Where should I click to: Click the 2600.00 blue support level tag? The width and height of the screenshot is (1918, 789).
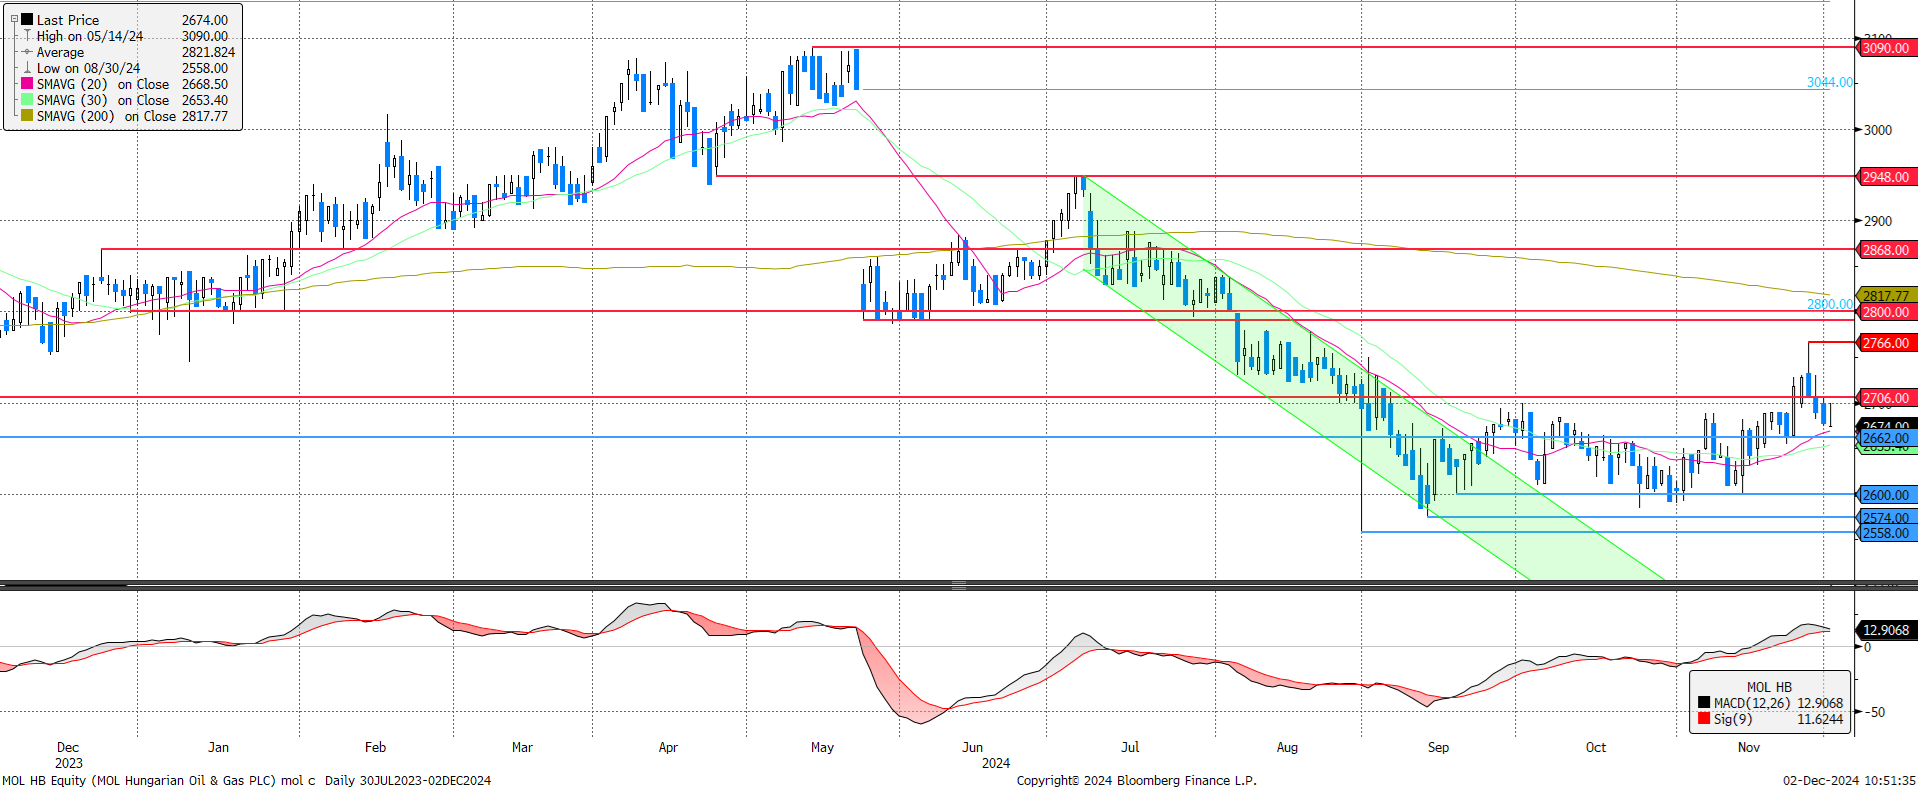pyautogui.click(x=1886, y=495)
